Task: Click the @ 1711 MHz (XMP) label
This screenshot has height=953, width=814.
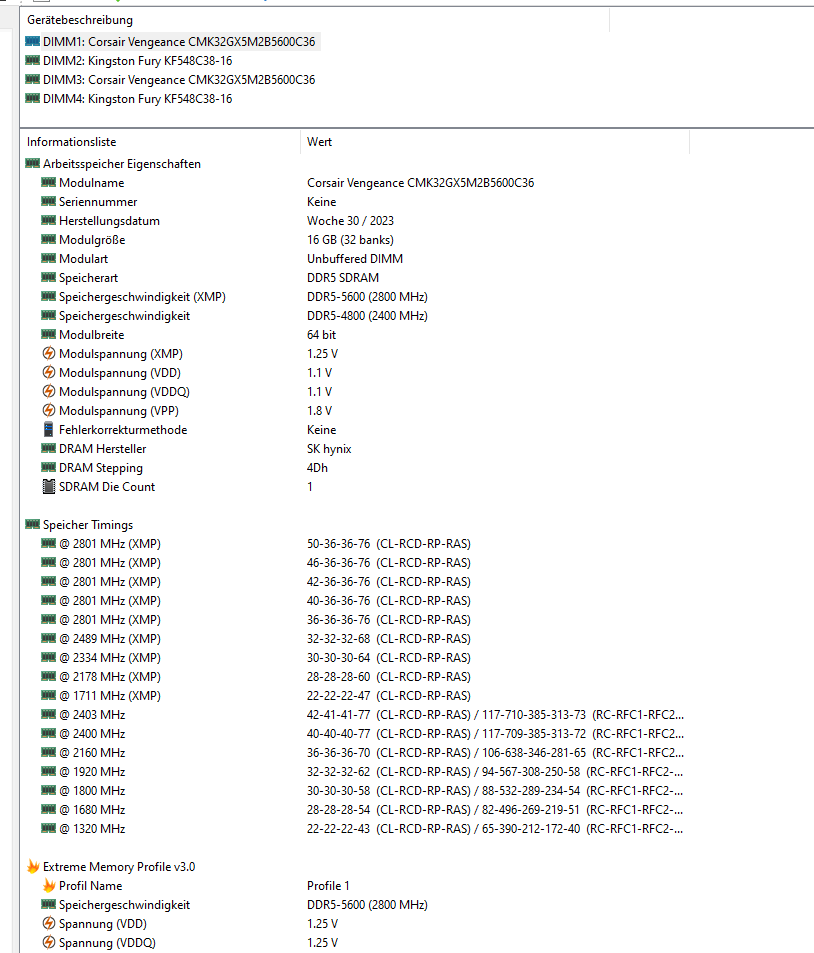Action: pos(110,696)
